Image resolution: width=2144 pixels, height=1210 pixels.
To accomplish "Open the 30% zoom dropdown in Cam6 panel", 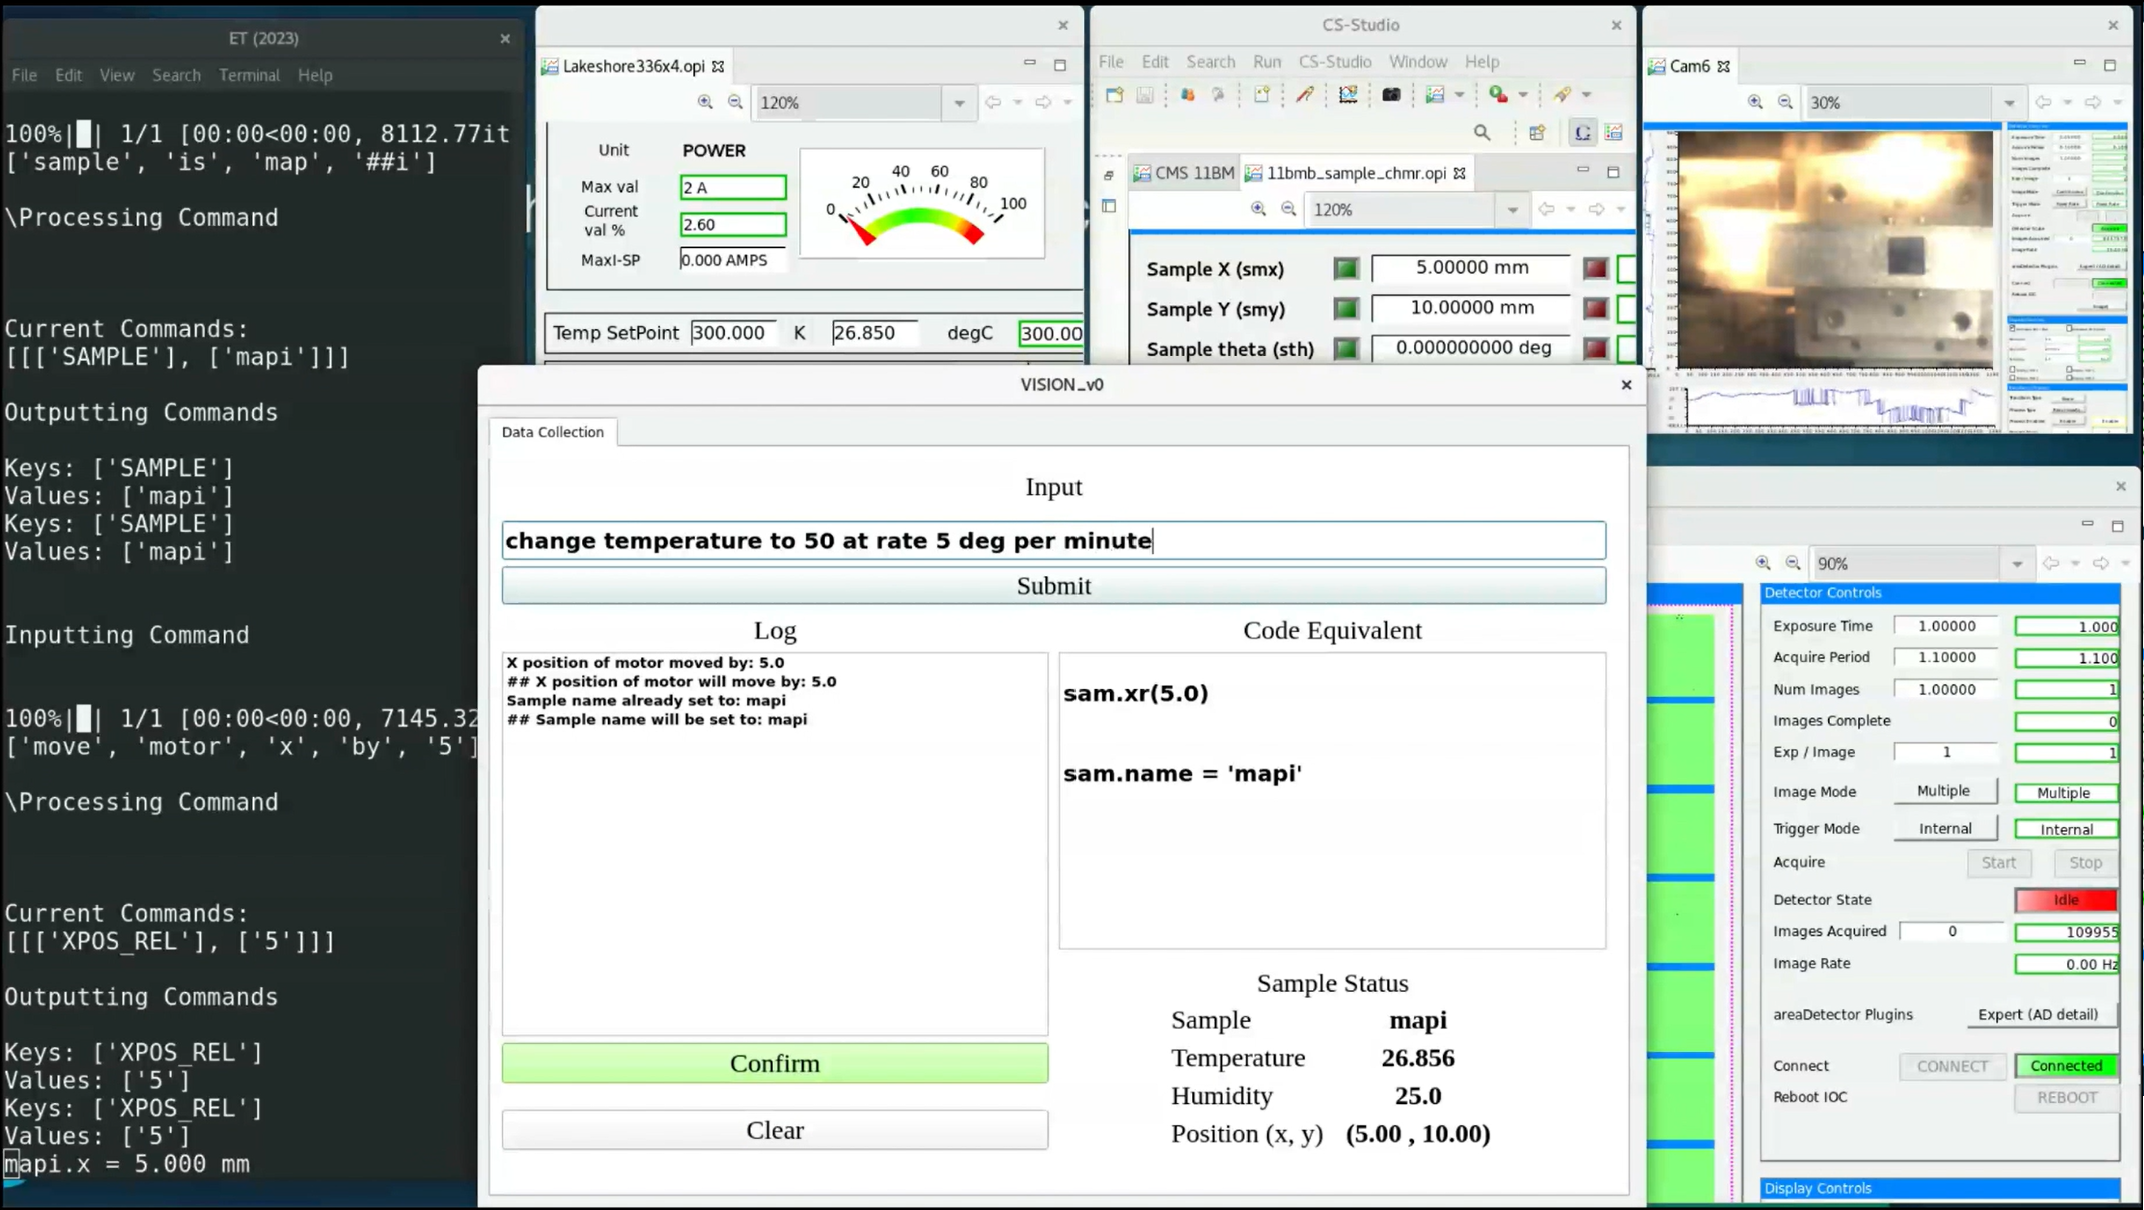I will [2009, 103].
